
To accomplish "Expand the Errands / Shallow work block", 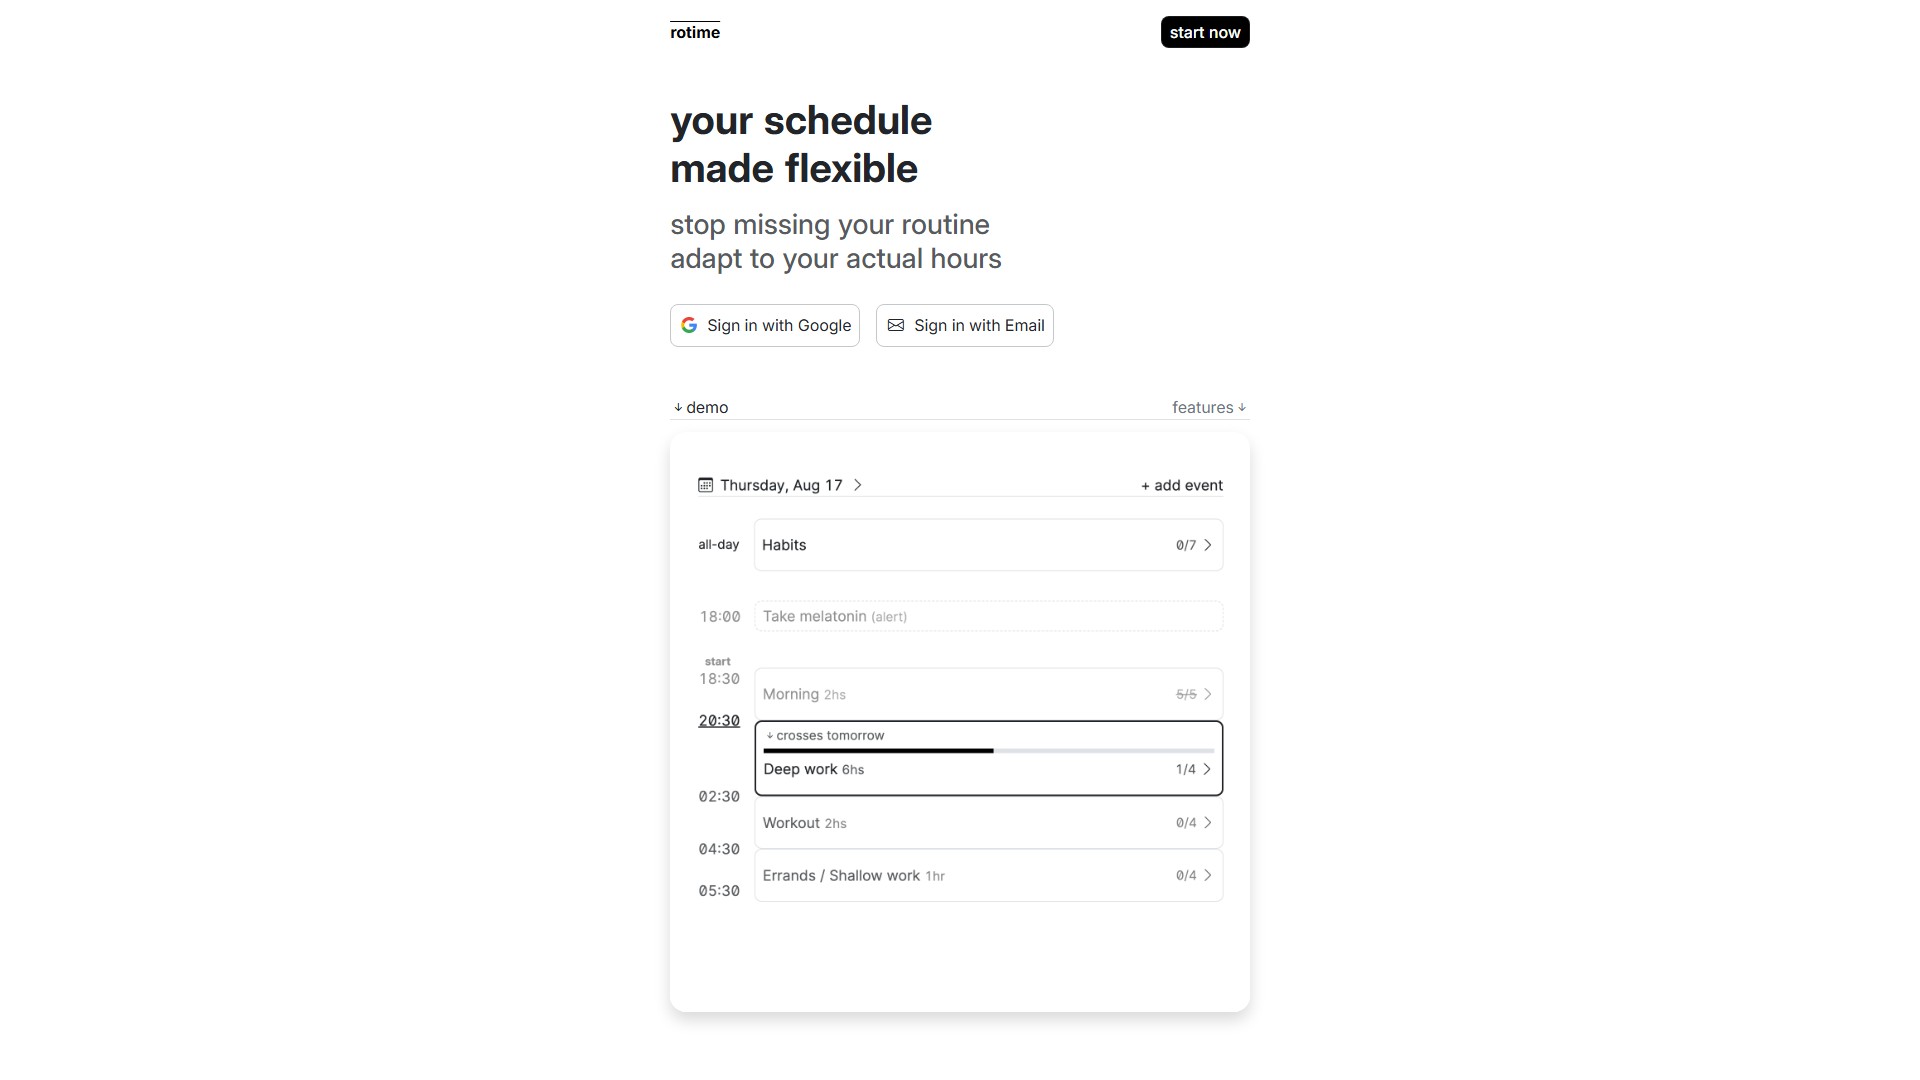I will click(x=1208, y=875).
